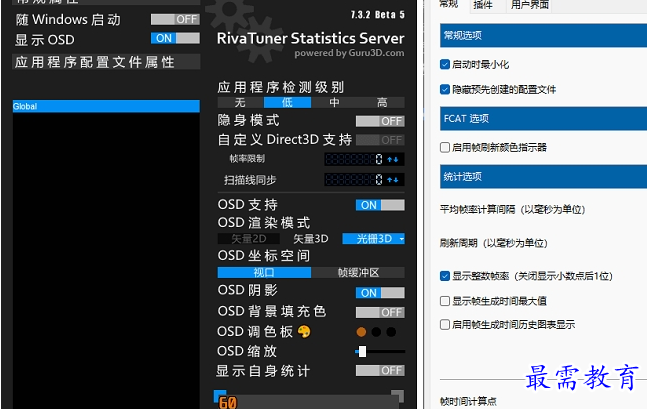Viewport: 647px width, 409px height.
Task: Click the framerate limit stepper arrows
Action: [x=393, y=160]
